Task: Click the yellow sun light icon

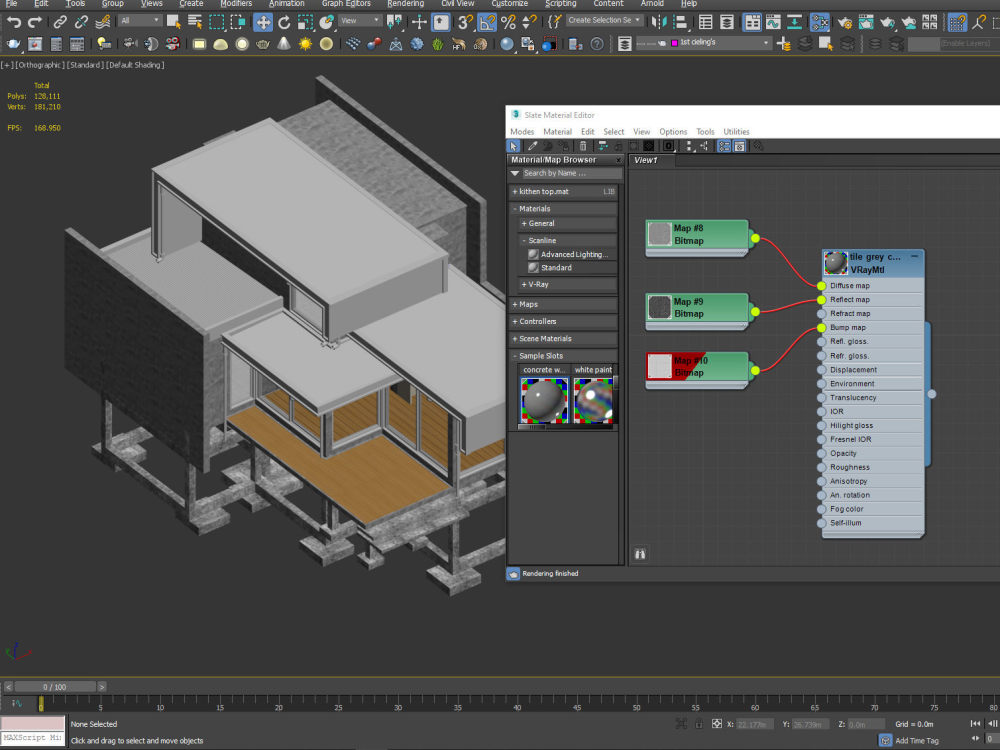Action: tap(305, 44)
